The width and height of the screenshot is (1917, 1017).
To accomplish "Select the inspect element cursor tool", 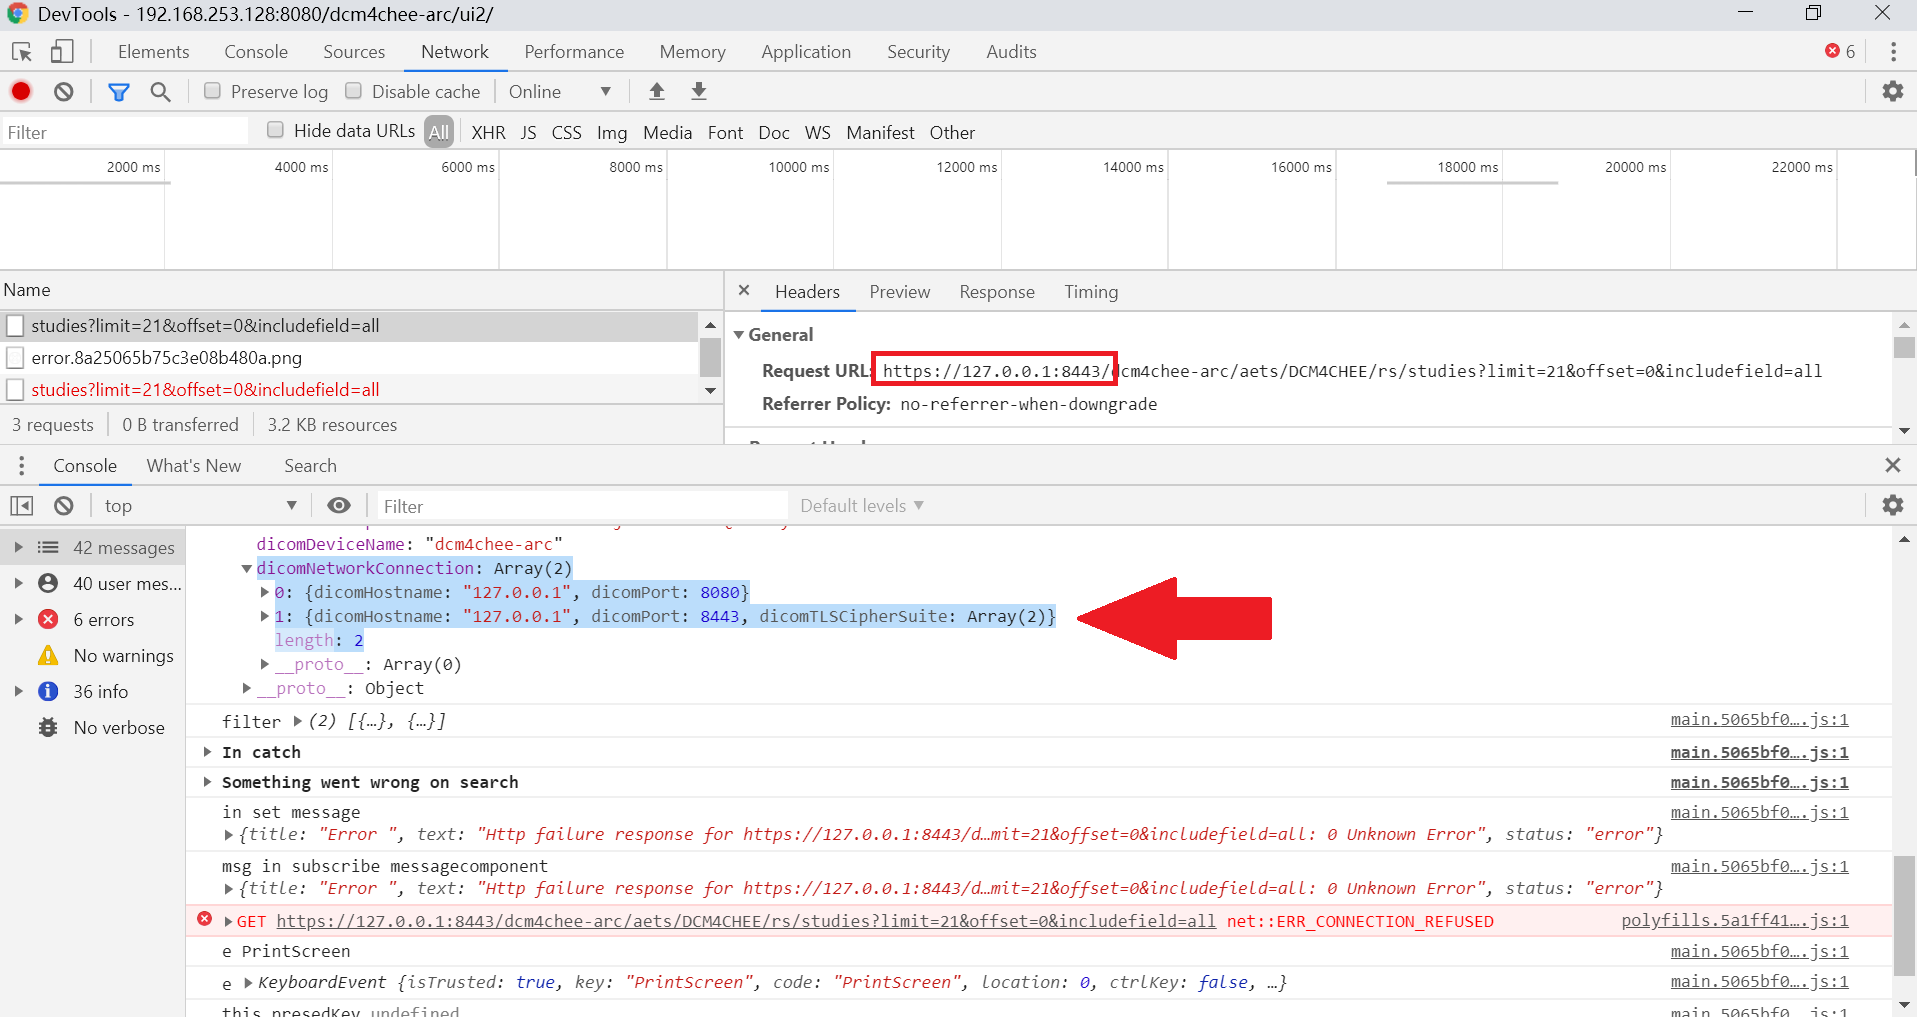I will (21, 51).
